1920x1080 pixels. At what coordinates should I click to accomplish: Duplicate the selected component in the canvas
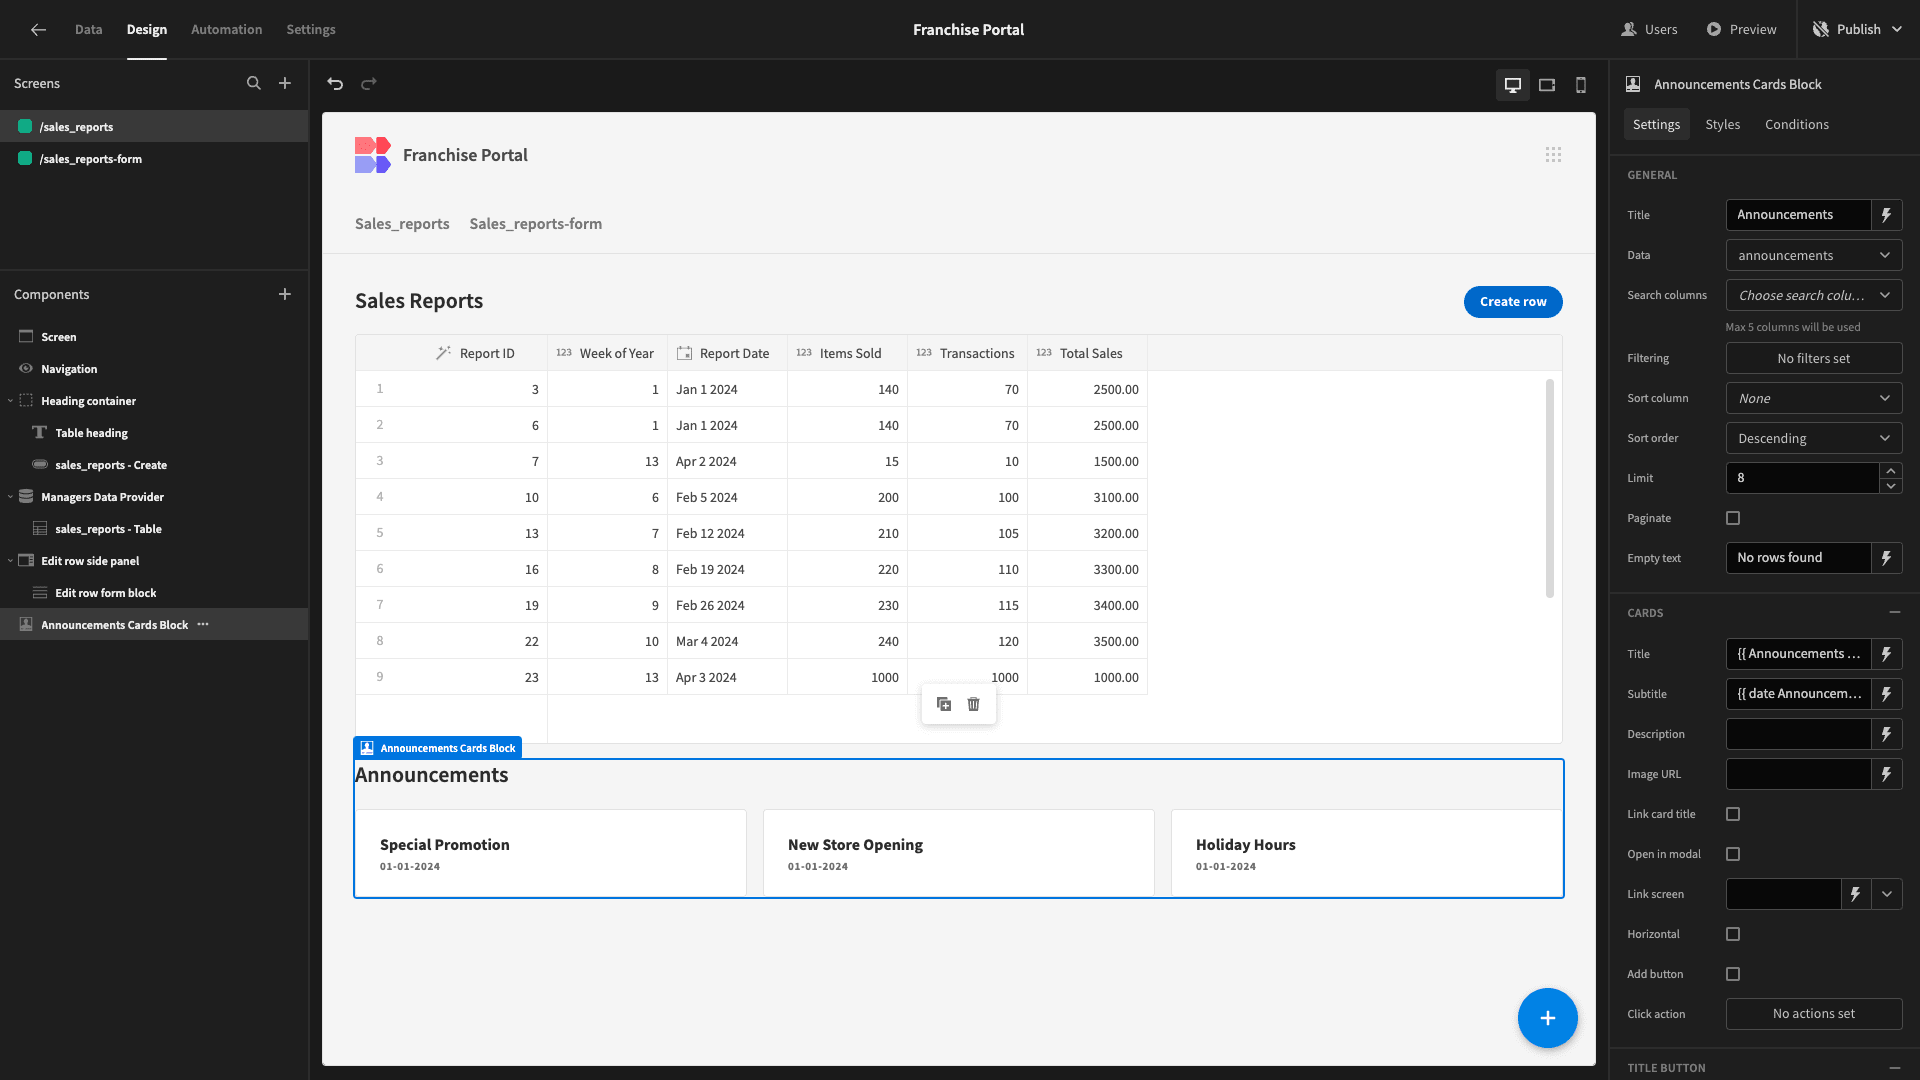tap(944, 704)
